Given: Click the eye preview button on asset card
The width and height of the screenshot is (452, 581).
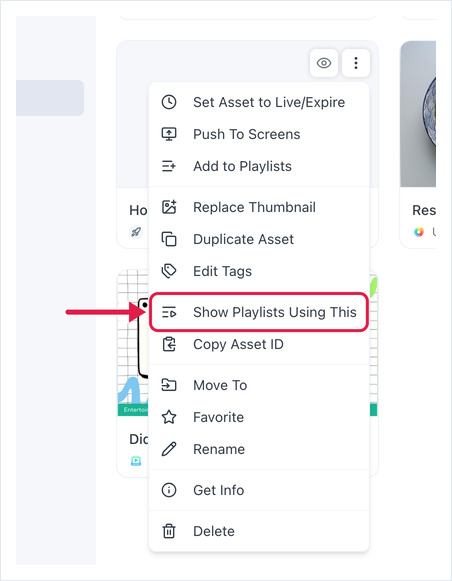Looking at the screenshot, I should coord(324,63).
